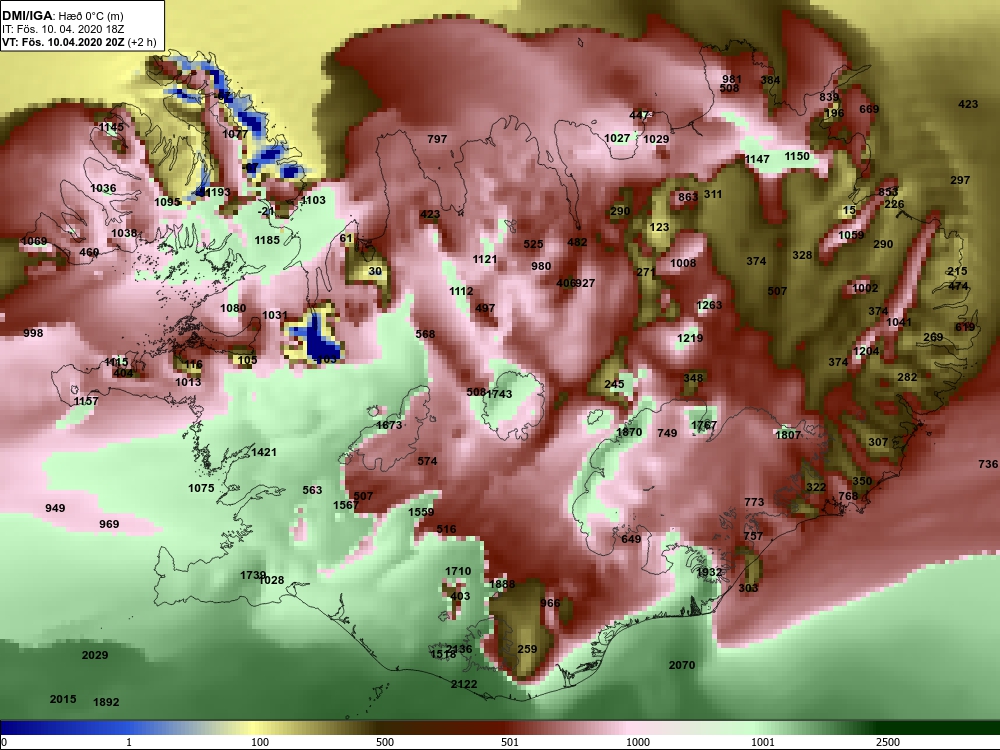Click the map value '749'
The image size is (1000, 750).
(x=667, y=434)
